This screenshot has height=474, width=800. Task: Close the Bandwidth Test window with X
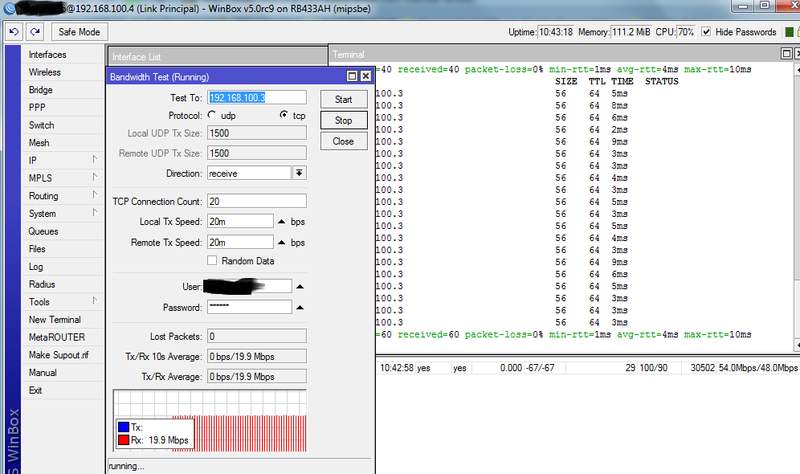point(366,76)
